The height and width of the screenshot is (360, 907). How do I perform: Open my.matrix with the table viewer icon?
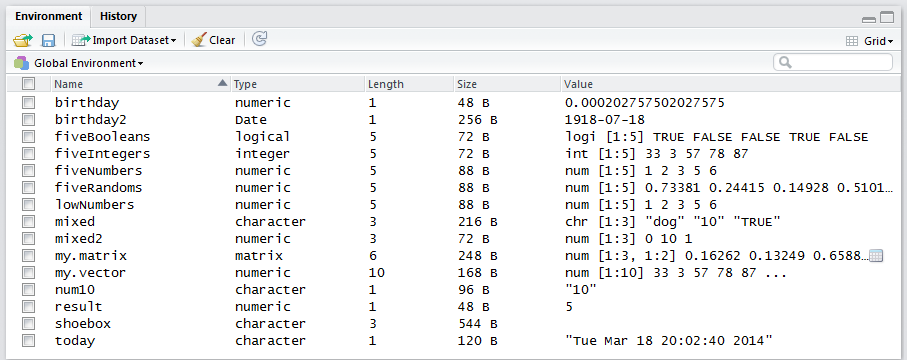tap(876, 255)
